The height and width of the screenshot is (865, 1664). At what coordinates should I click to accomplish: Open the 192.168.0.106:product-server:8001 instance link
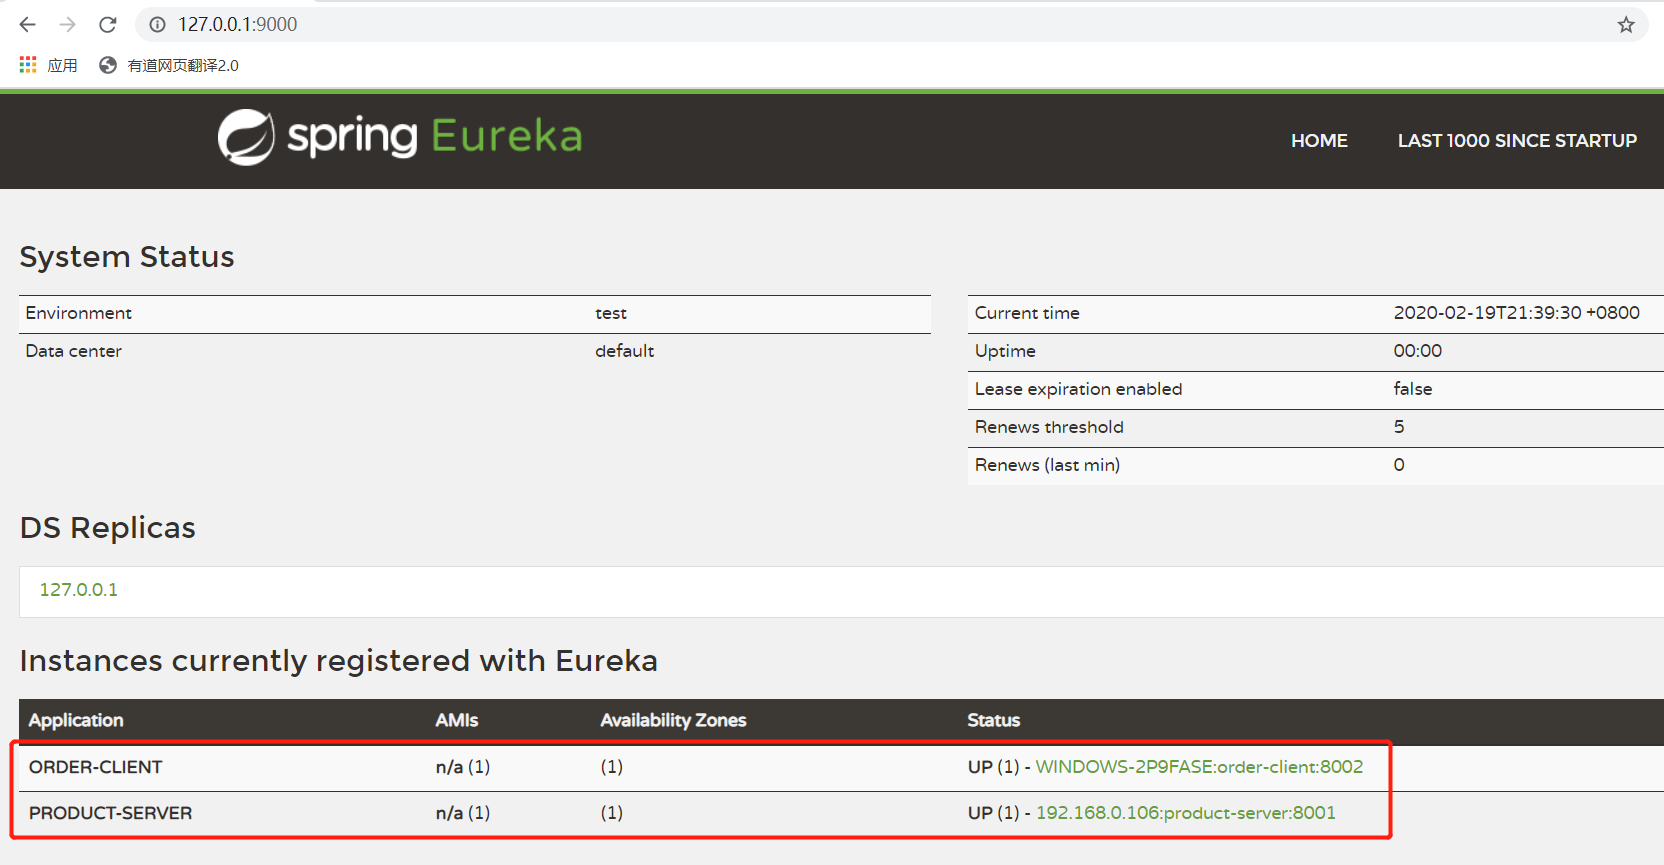point(1186,813)
